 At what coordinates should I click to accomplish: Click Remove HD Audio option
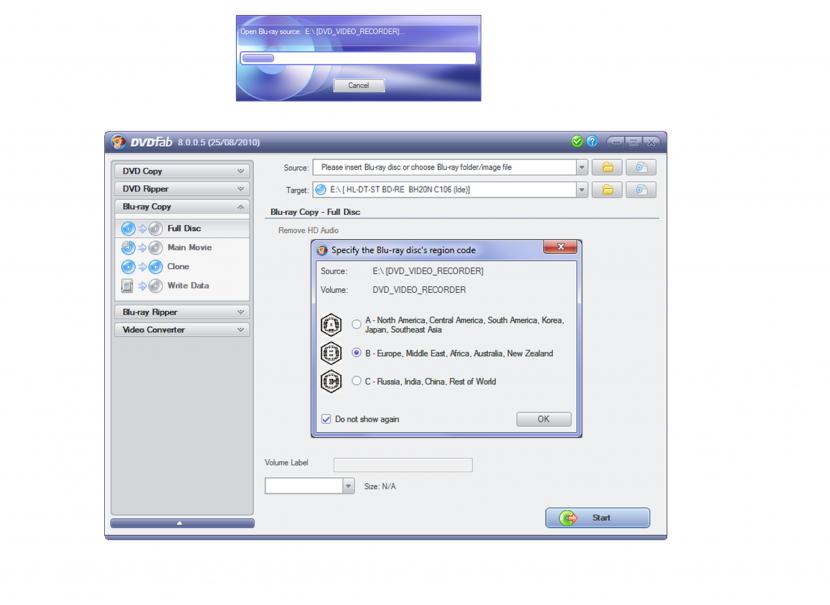pyautogui.click(x=309, y=231)
